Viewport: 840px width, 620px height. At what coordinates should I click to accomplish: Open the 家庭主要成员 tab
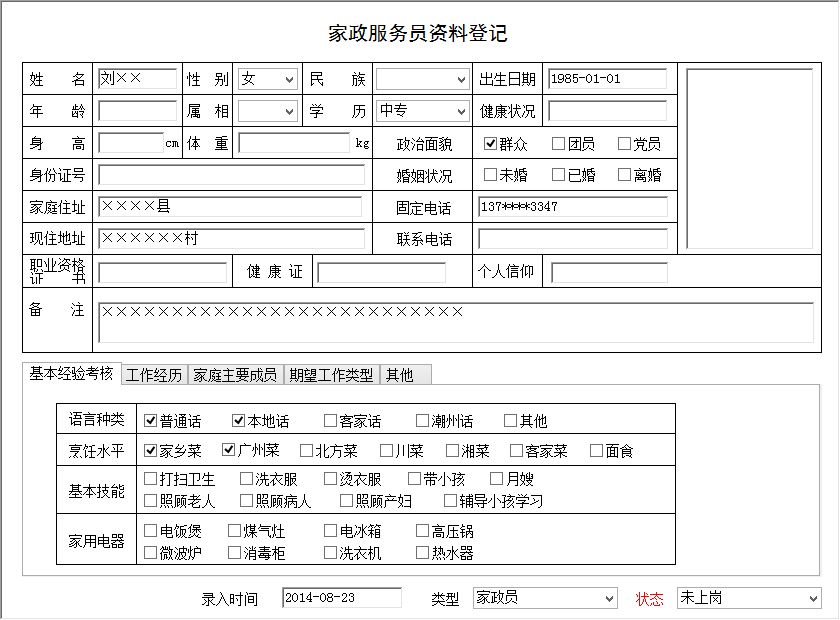(235, 375)
